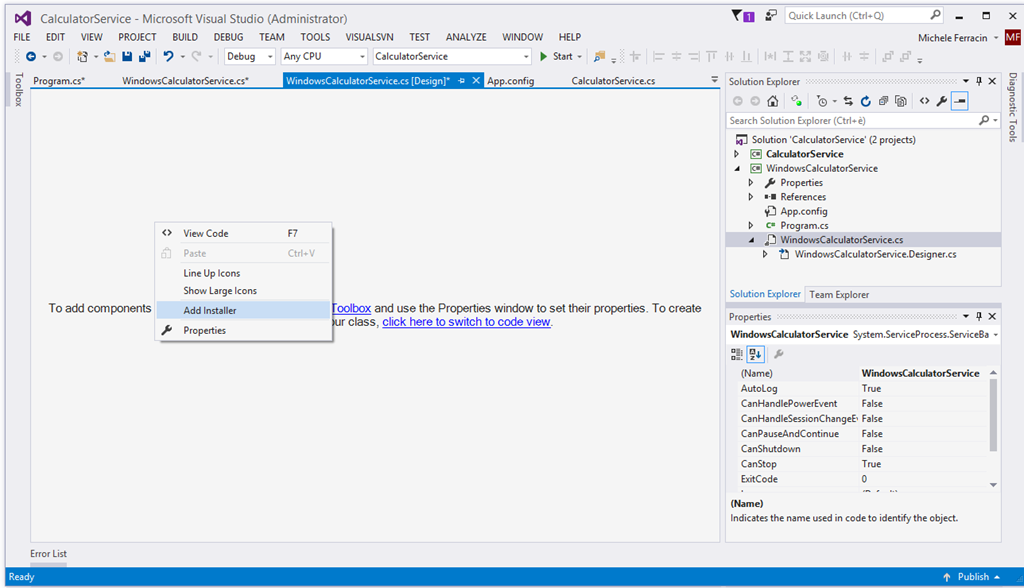Toggle Categorized view in Properties window
This screenshot has width=1024, height=588.
[737, 353]
